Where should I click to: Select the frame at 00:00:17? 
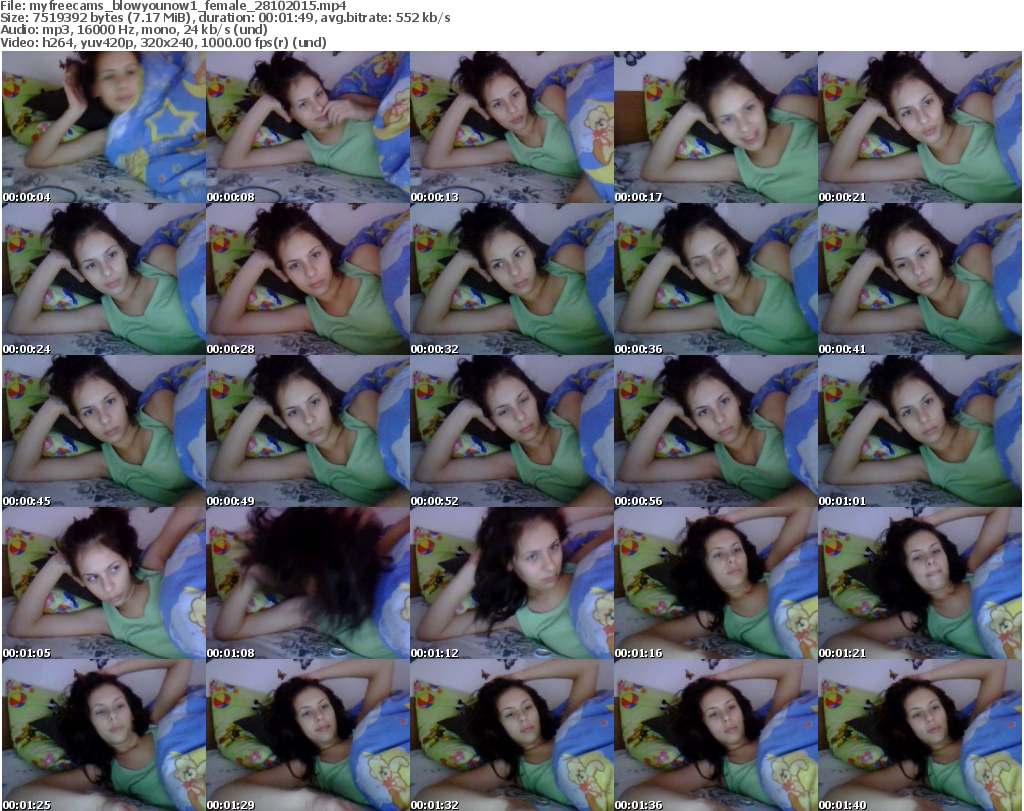coord(716,127)
